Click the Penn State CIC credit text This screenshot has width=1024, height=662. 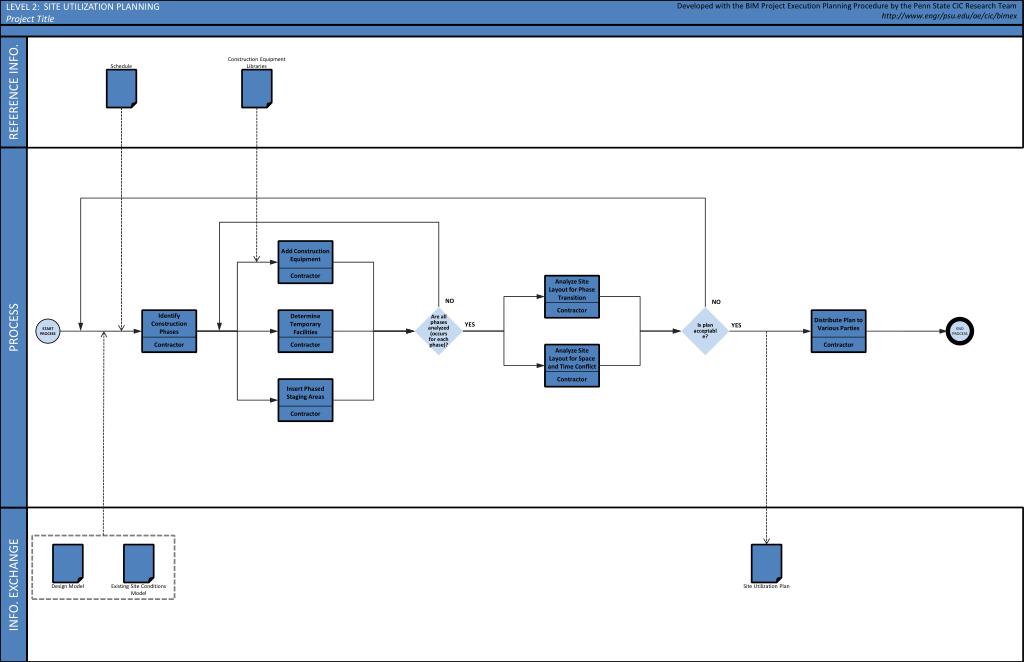(x=846, y=6)
